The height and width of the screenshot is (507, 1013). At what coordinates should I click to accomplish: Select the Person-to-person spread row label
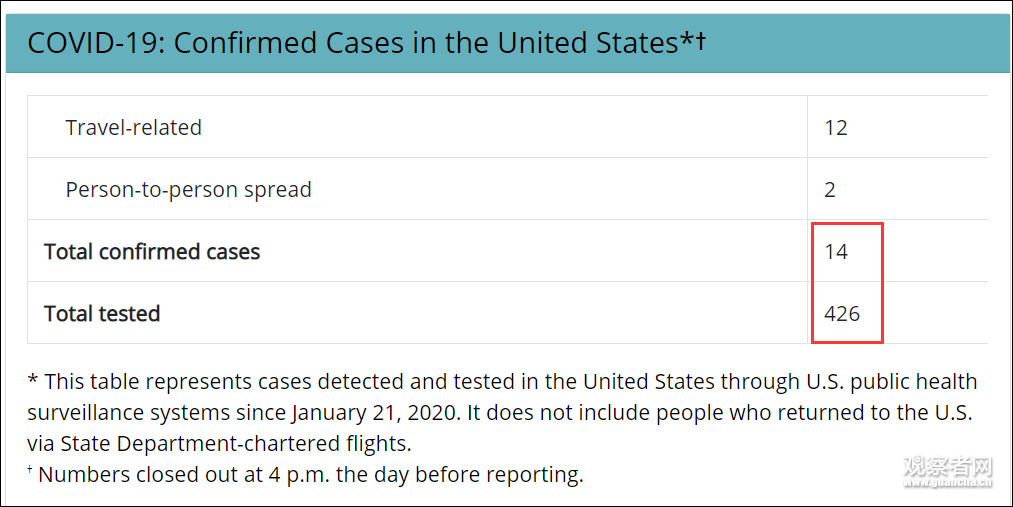point(188,190)
